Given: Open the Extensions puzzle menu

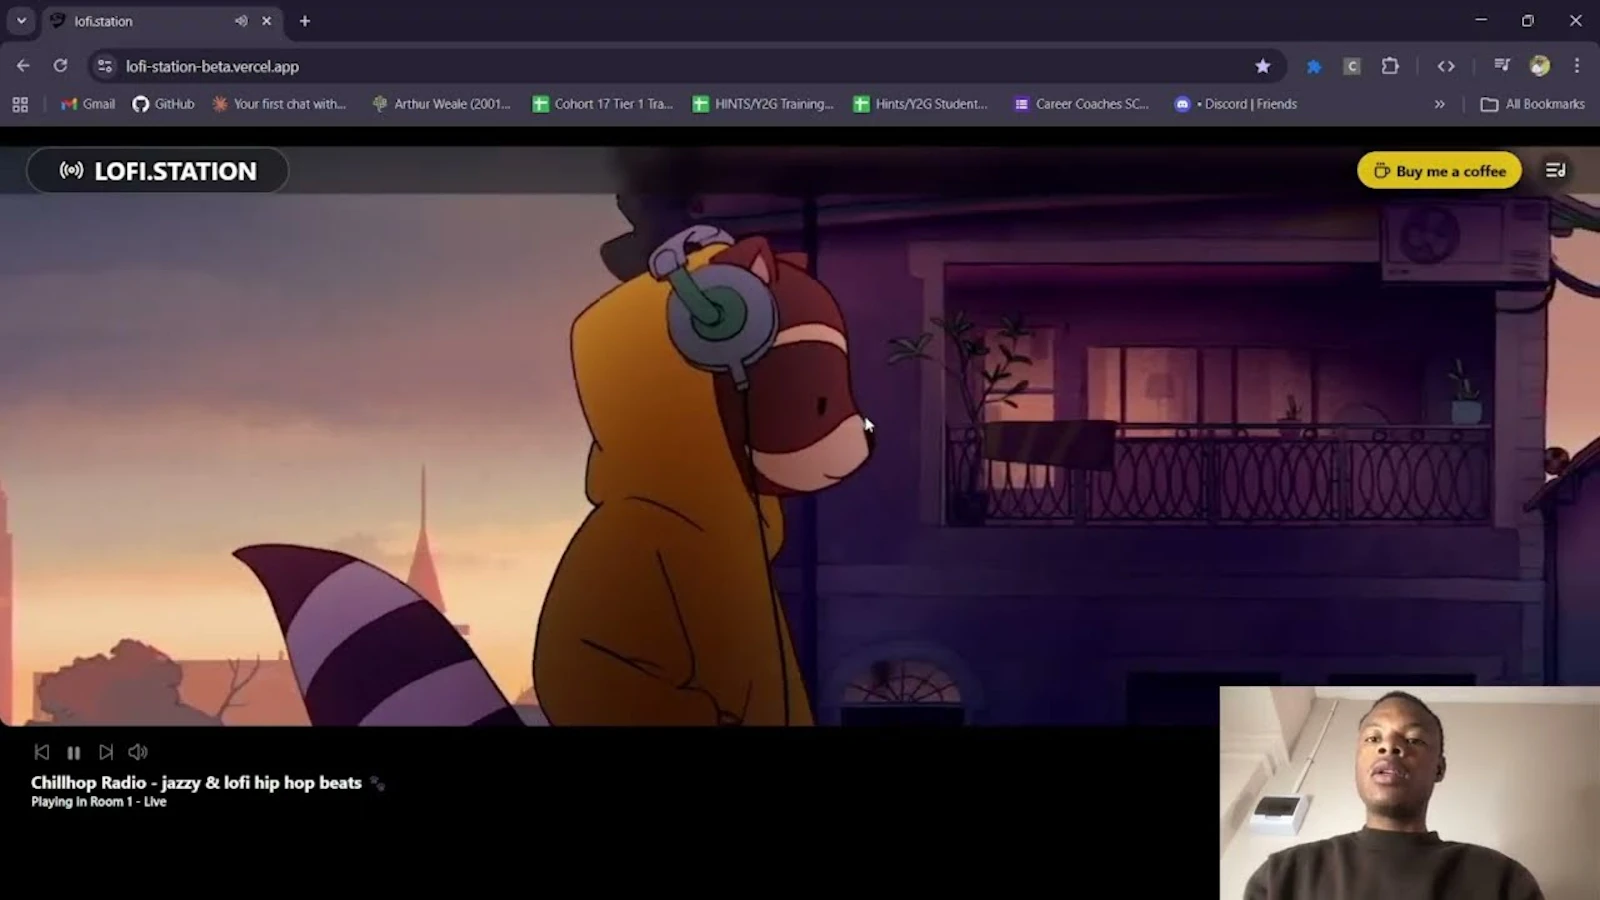Looking at the screenshot, I should tap(1390, 66).
